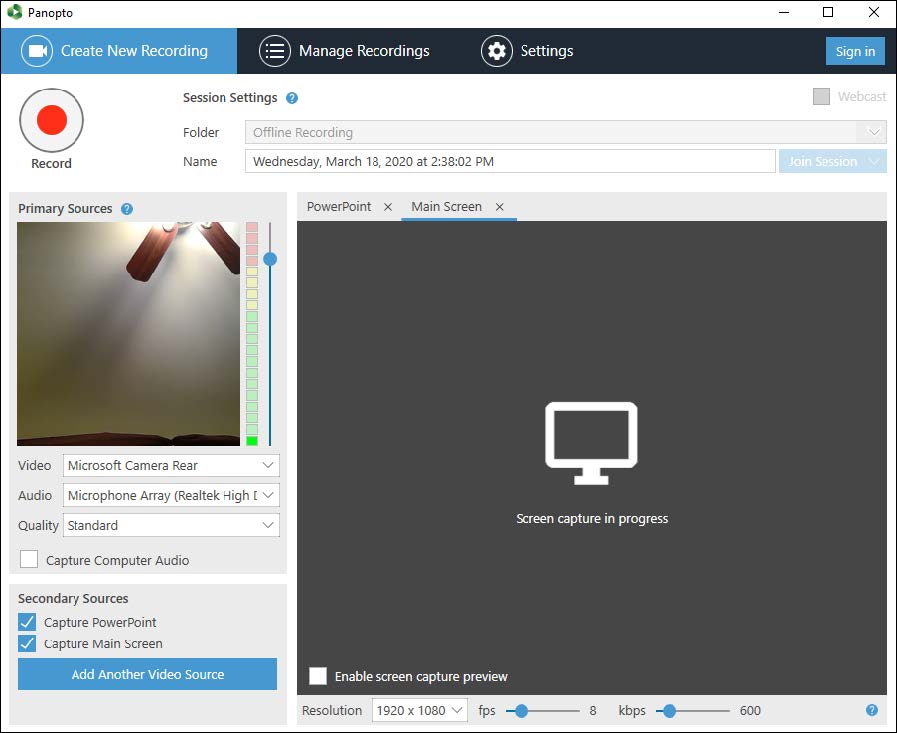Open the Resolution dropdown
897x733 pixels.
coord(419,710)
